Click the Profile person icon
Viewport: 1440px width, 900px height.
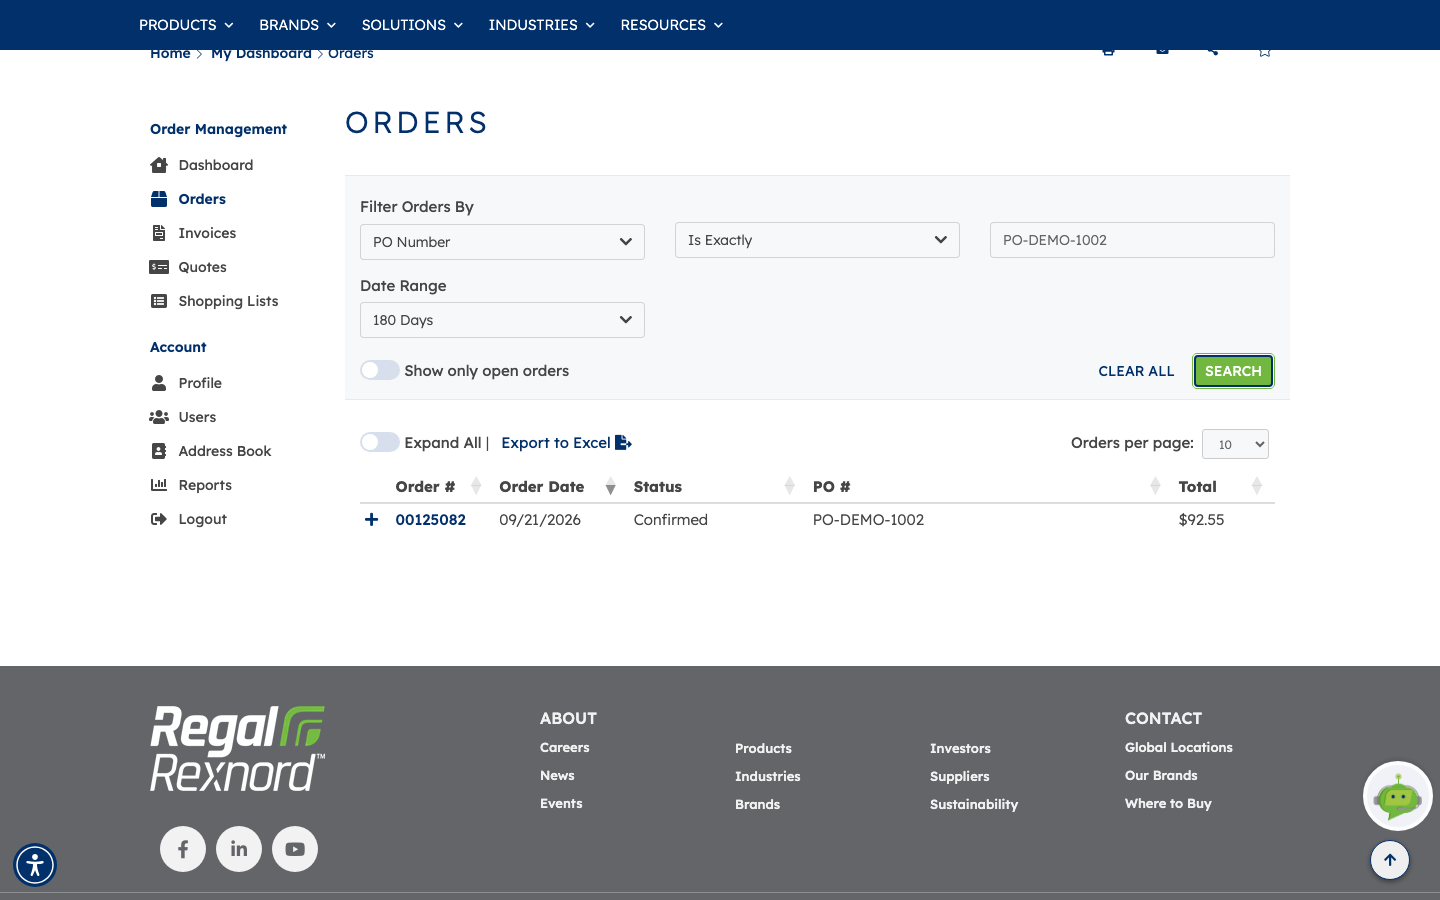point(159,383)
